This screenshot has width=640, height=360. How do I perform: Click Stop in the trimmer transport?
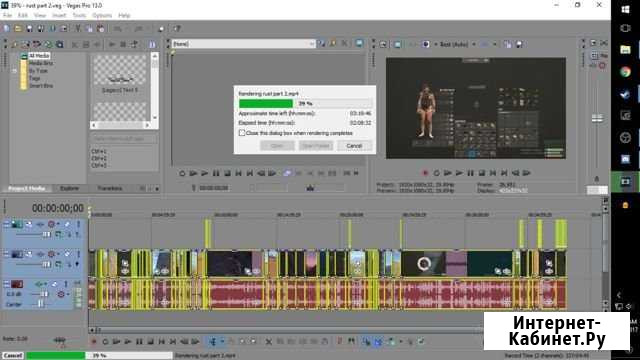coord(227,173)
